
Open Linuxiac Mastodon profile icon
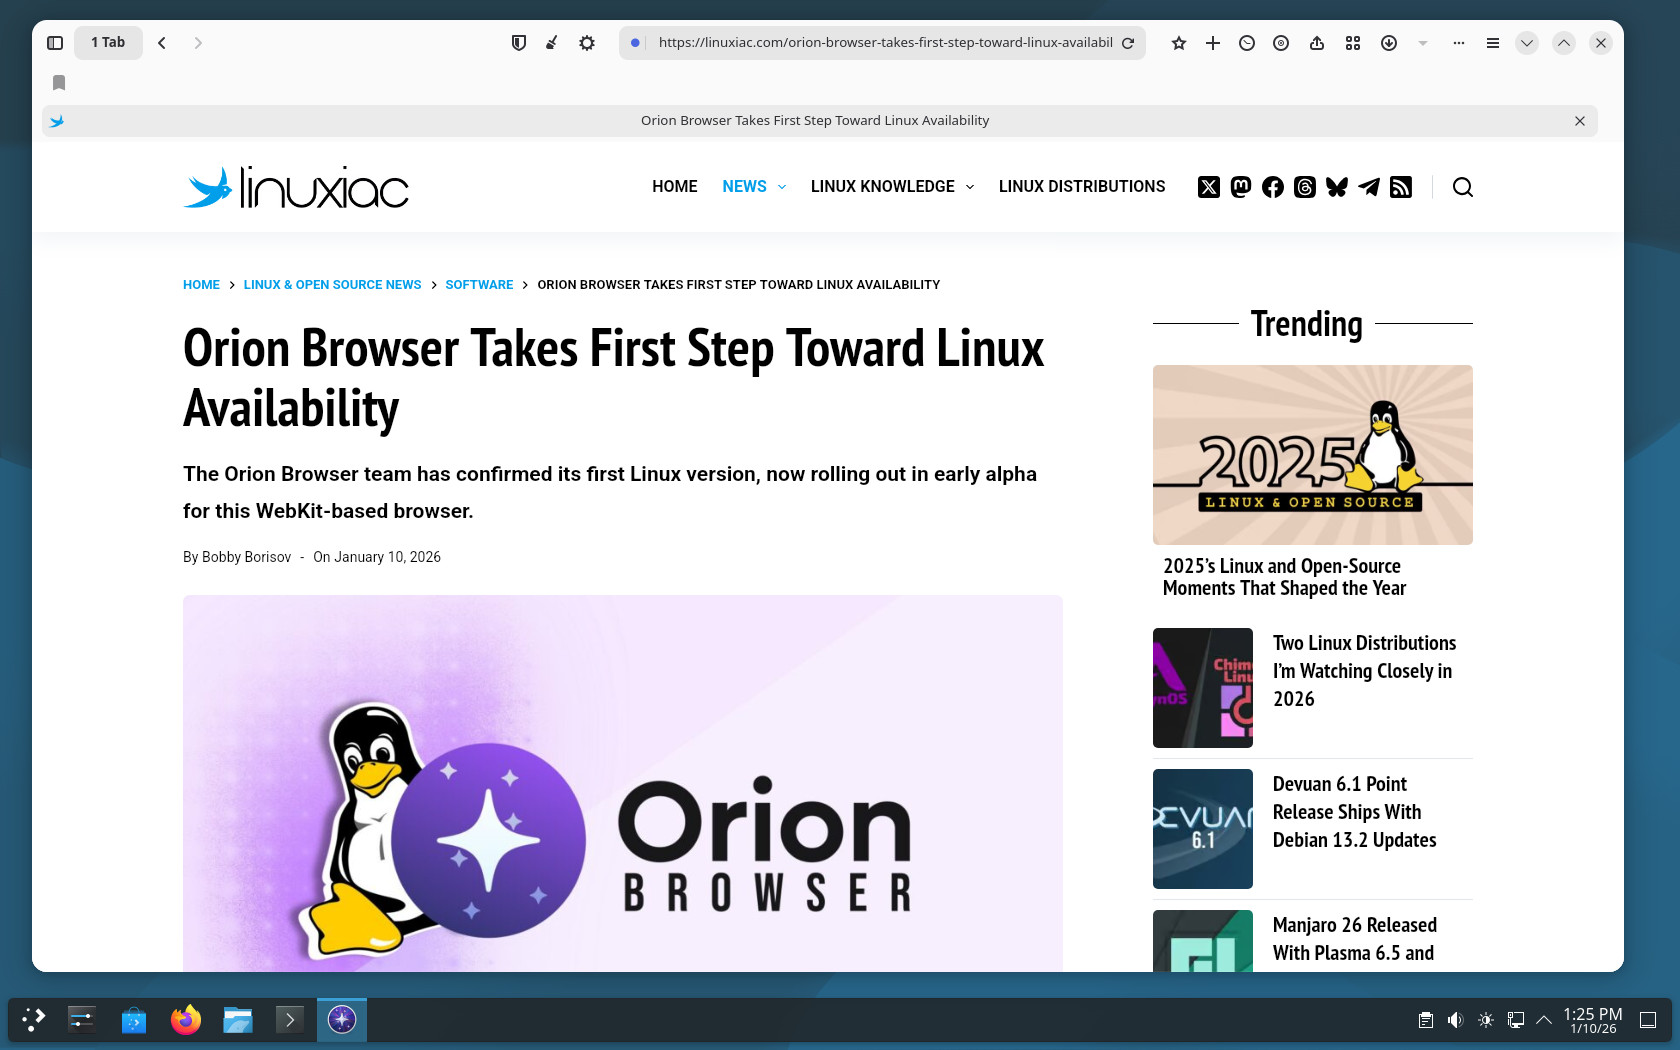pyautogui.click(x=1241, y=187)
